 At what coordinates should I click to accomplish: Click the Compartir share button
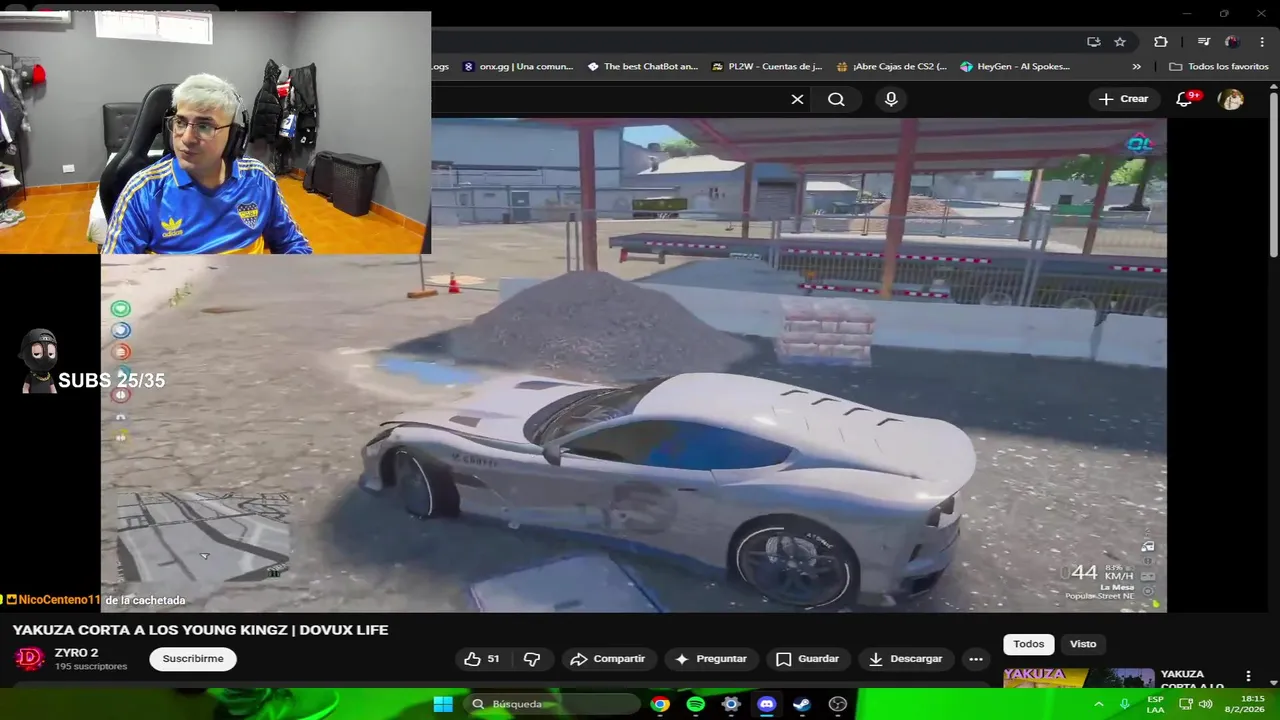coord(607,659)
